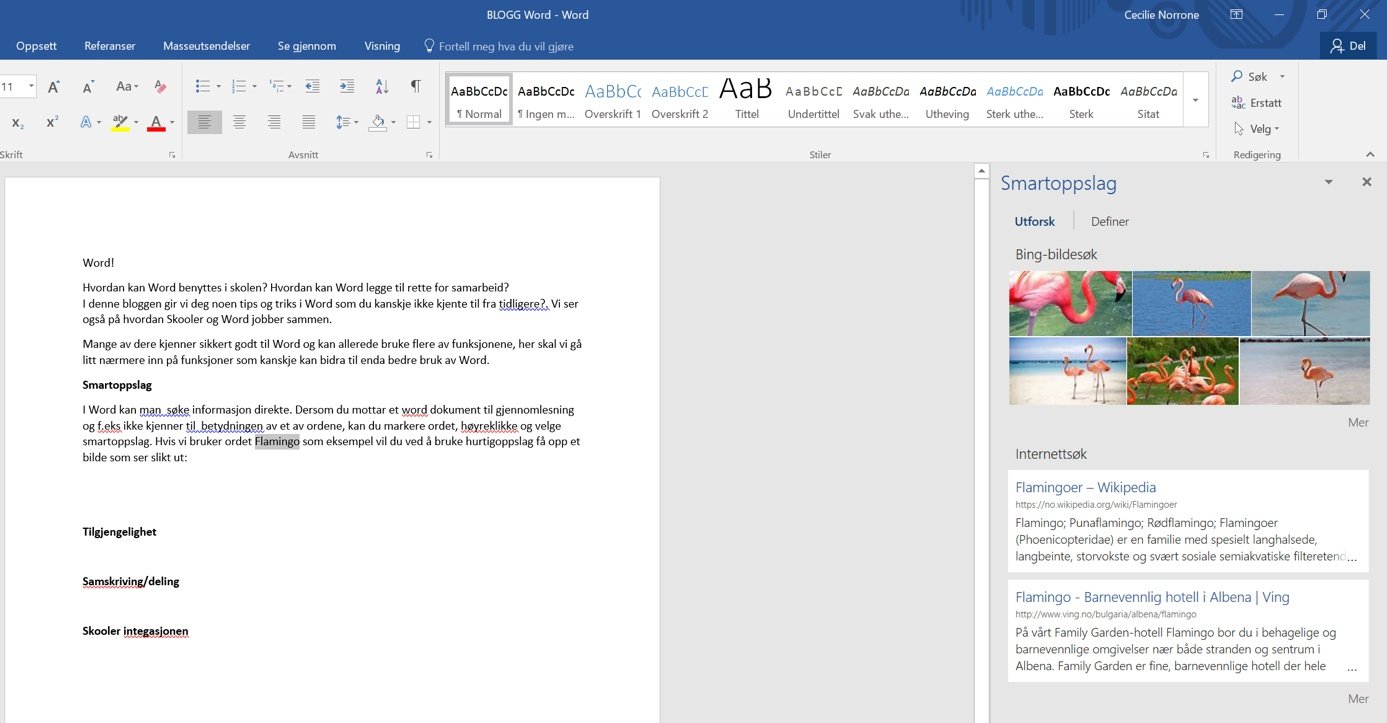
Task: Open the Velg selection dropdown
Action: [x=1257, y=129]
